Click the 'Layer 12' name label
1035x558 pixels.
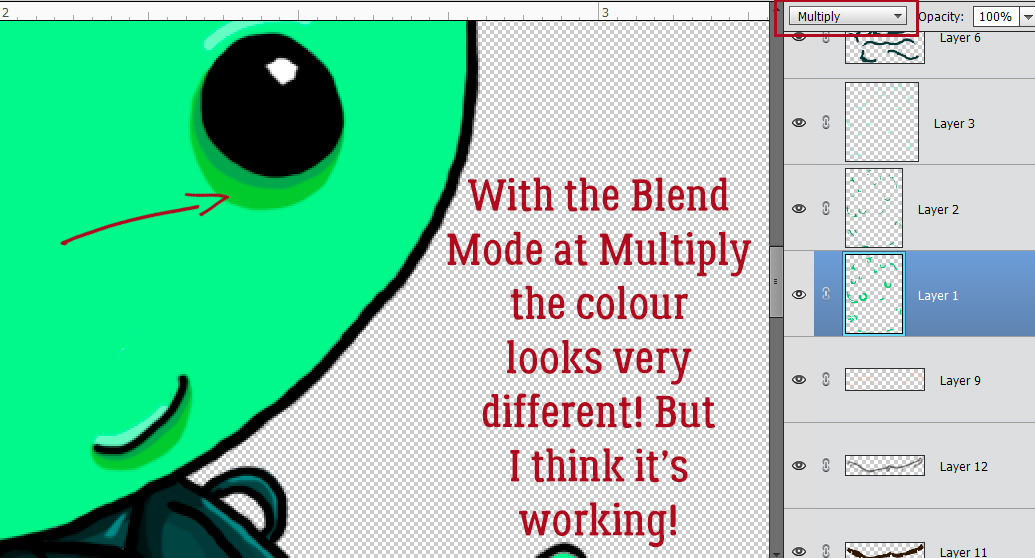coord(964,466)
